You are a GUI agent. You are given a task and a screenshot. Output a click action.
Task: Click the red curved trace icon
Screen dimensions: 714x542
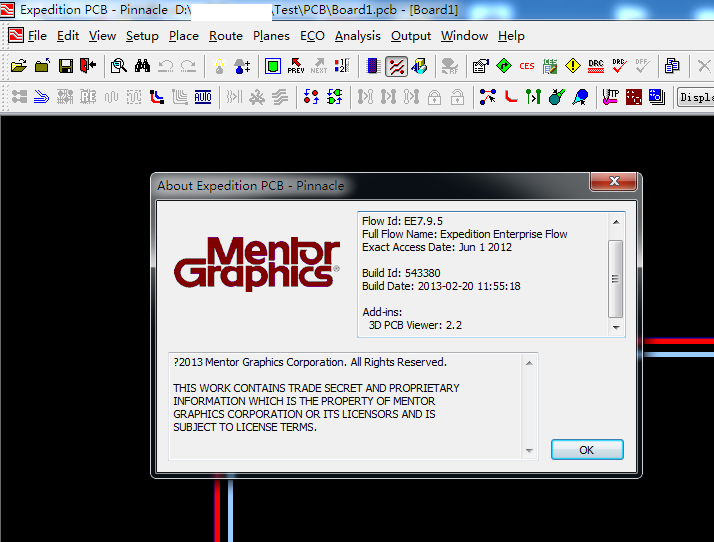tap(510, 97)
